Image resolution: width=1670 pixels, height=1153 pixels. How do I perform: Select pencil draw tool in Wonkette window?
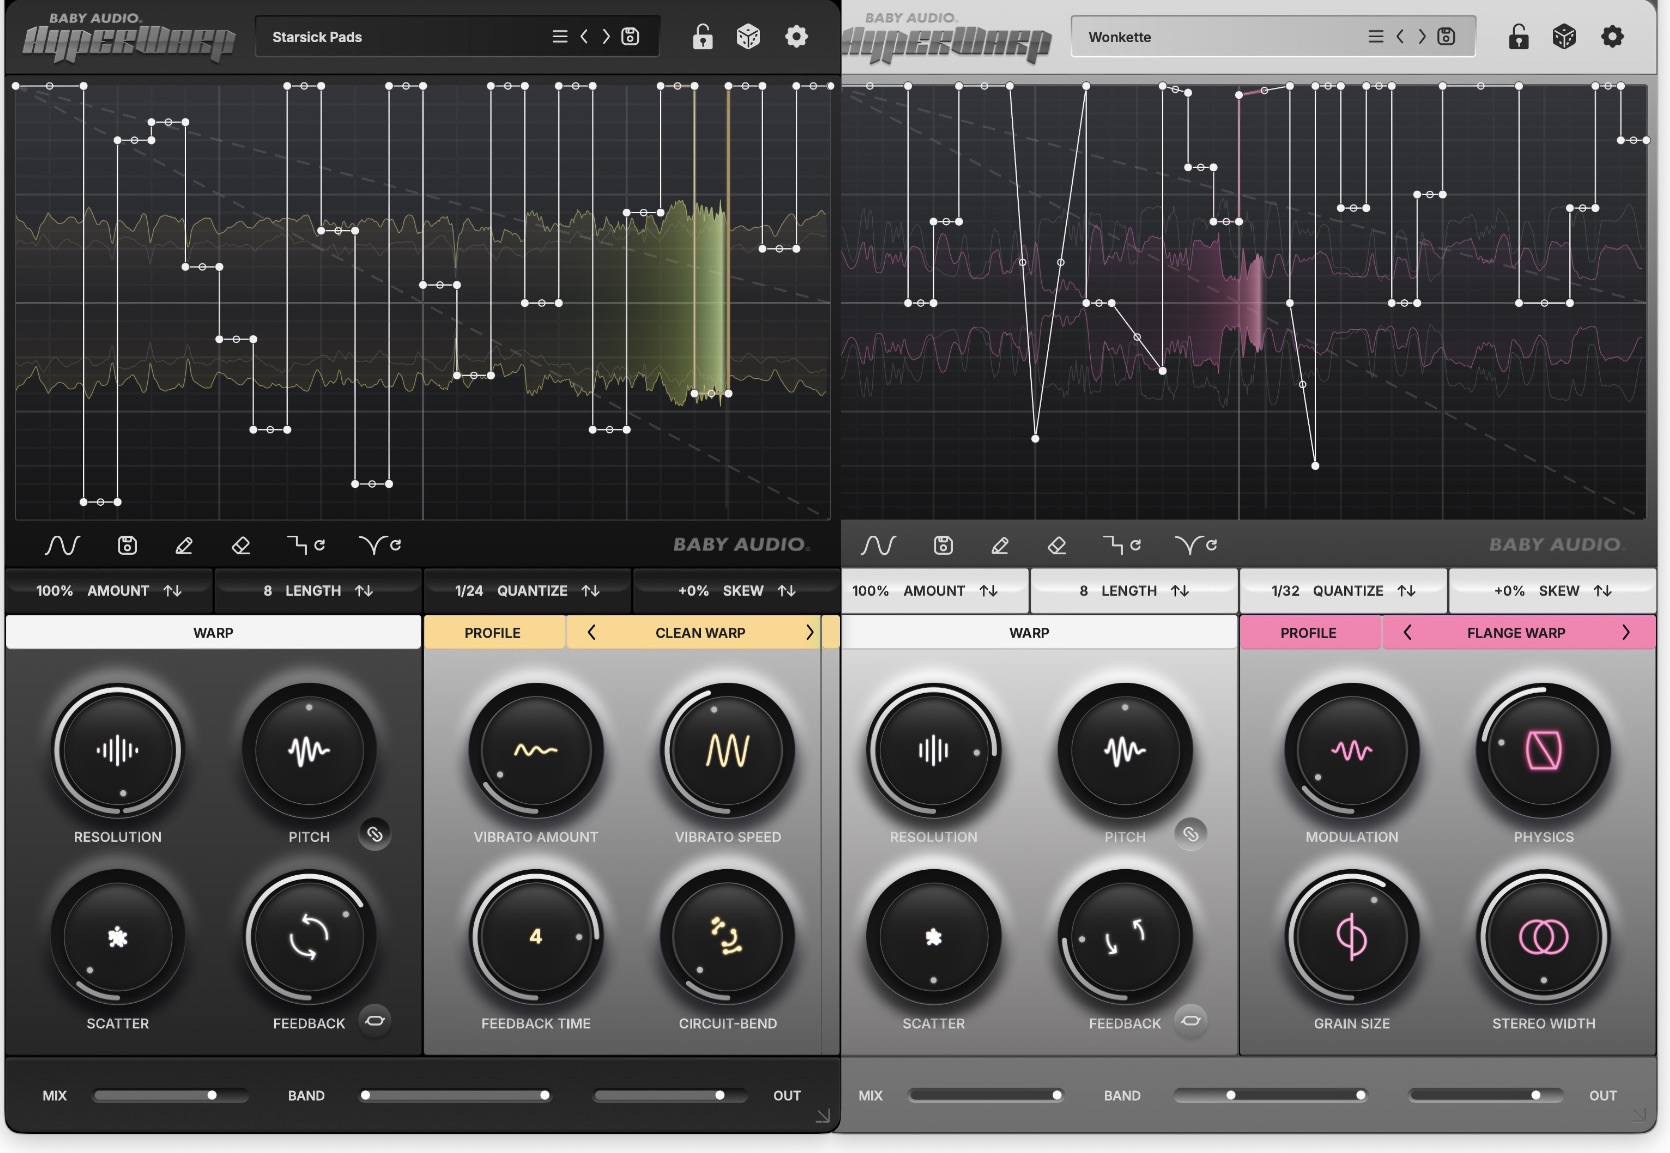[1000, 545]
